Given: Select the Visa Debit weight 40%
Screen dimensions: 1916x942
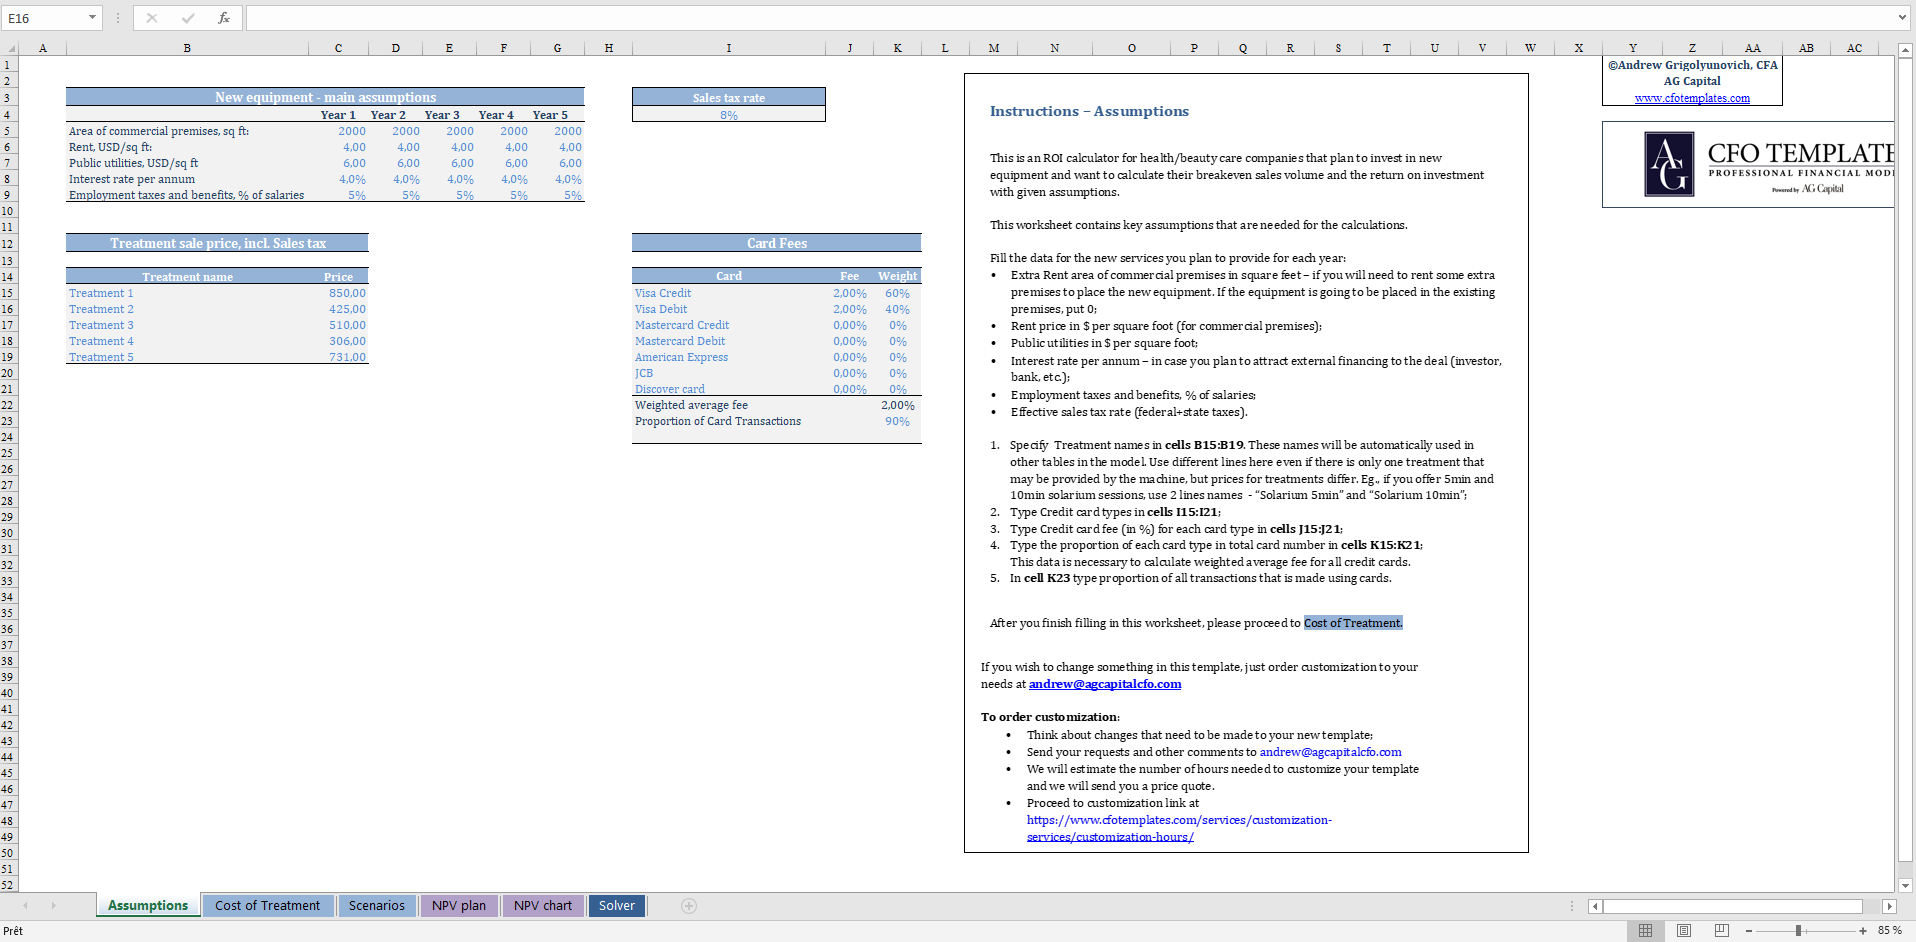Looking at the screenshot, I should pyautogui.click(x=897, y=309).
